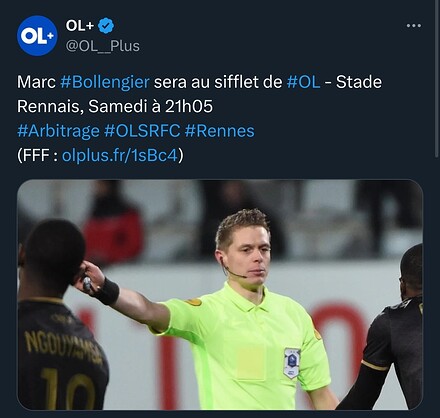Click the '(FFF :' text before the link
Image resolution: width=440 pixels, height=418 pixels.
pyautogui.click(x=38, y=155)
